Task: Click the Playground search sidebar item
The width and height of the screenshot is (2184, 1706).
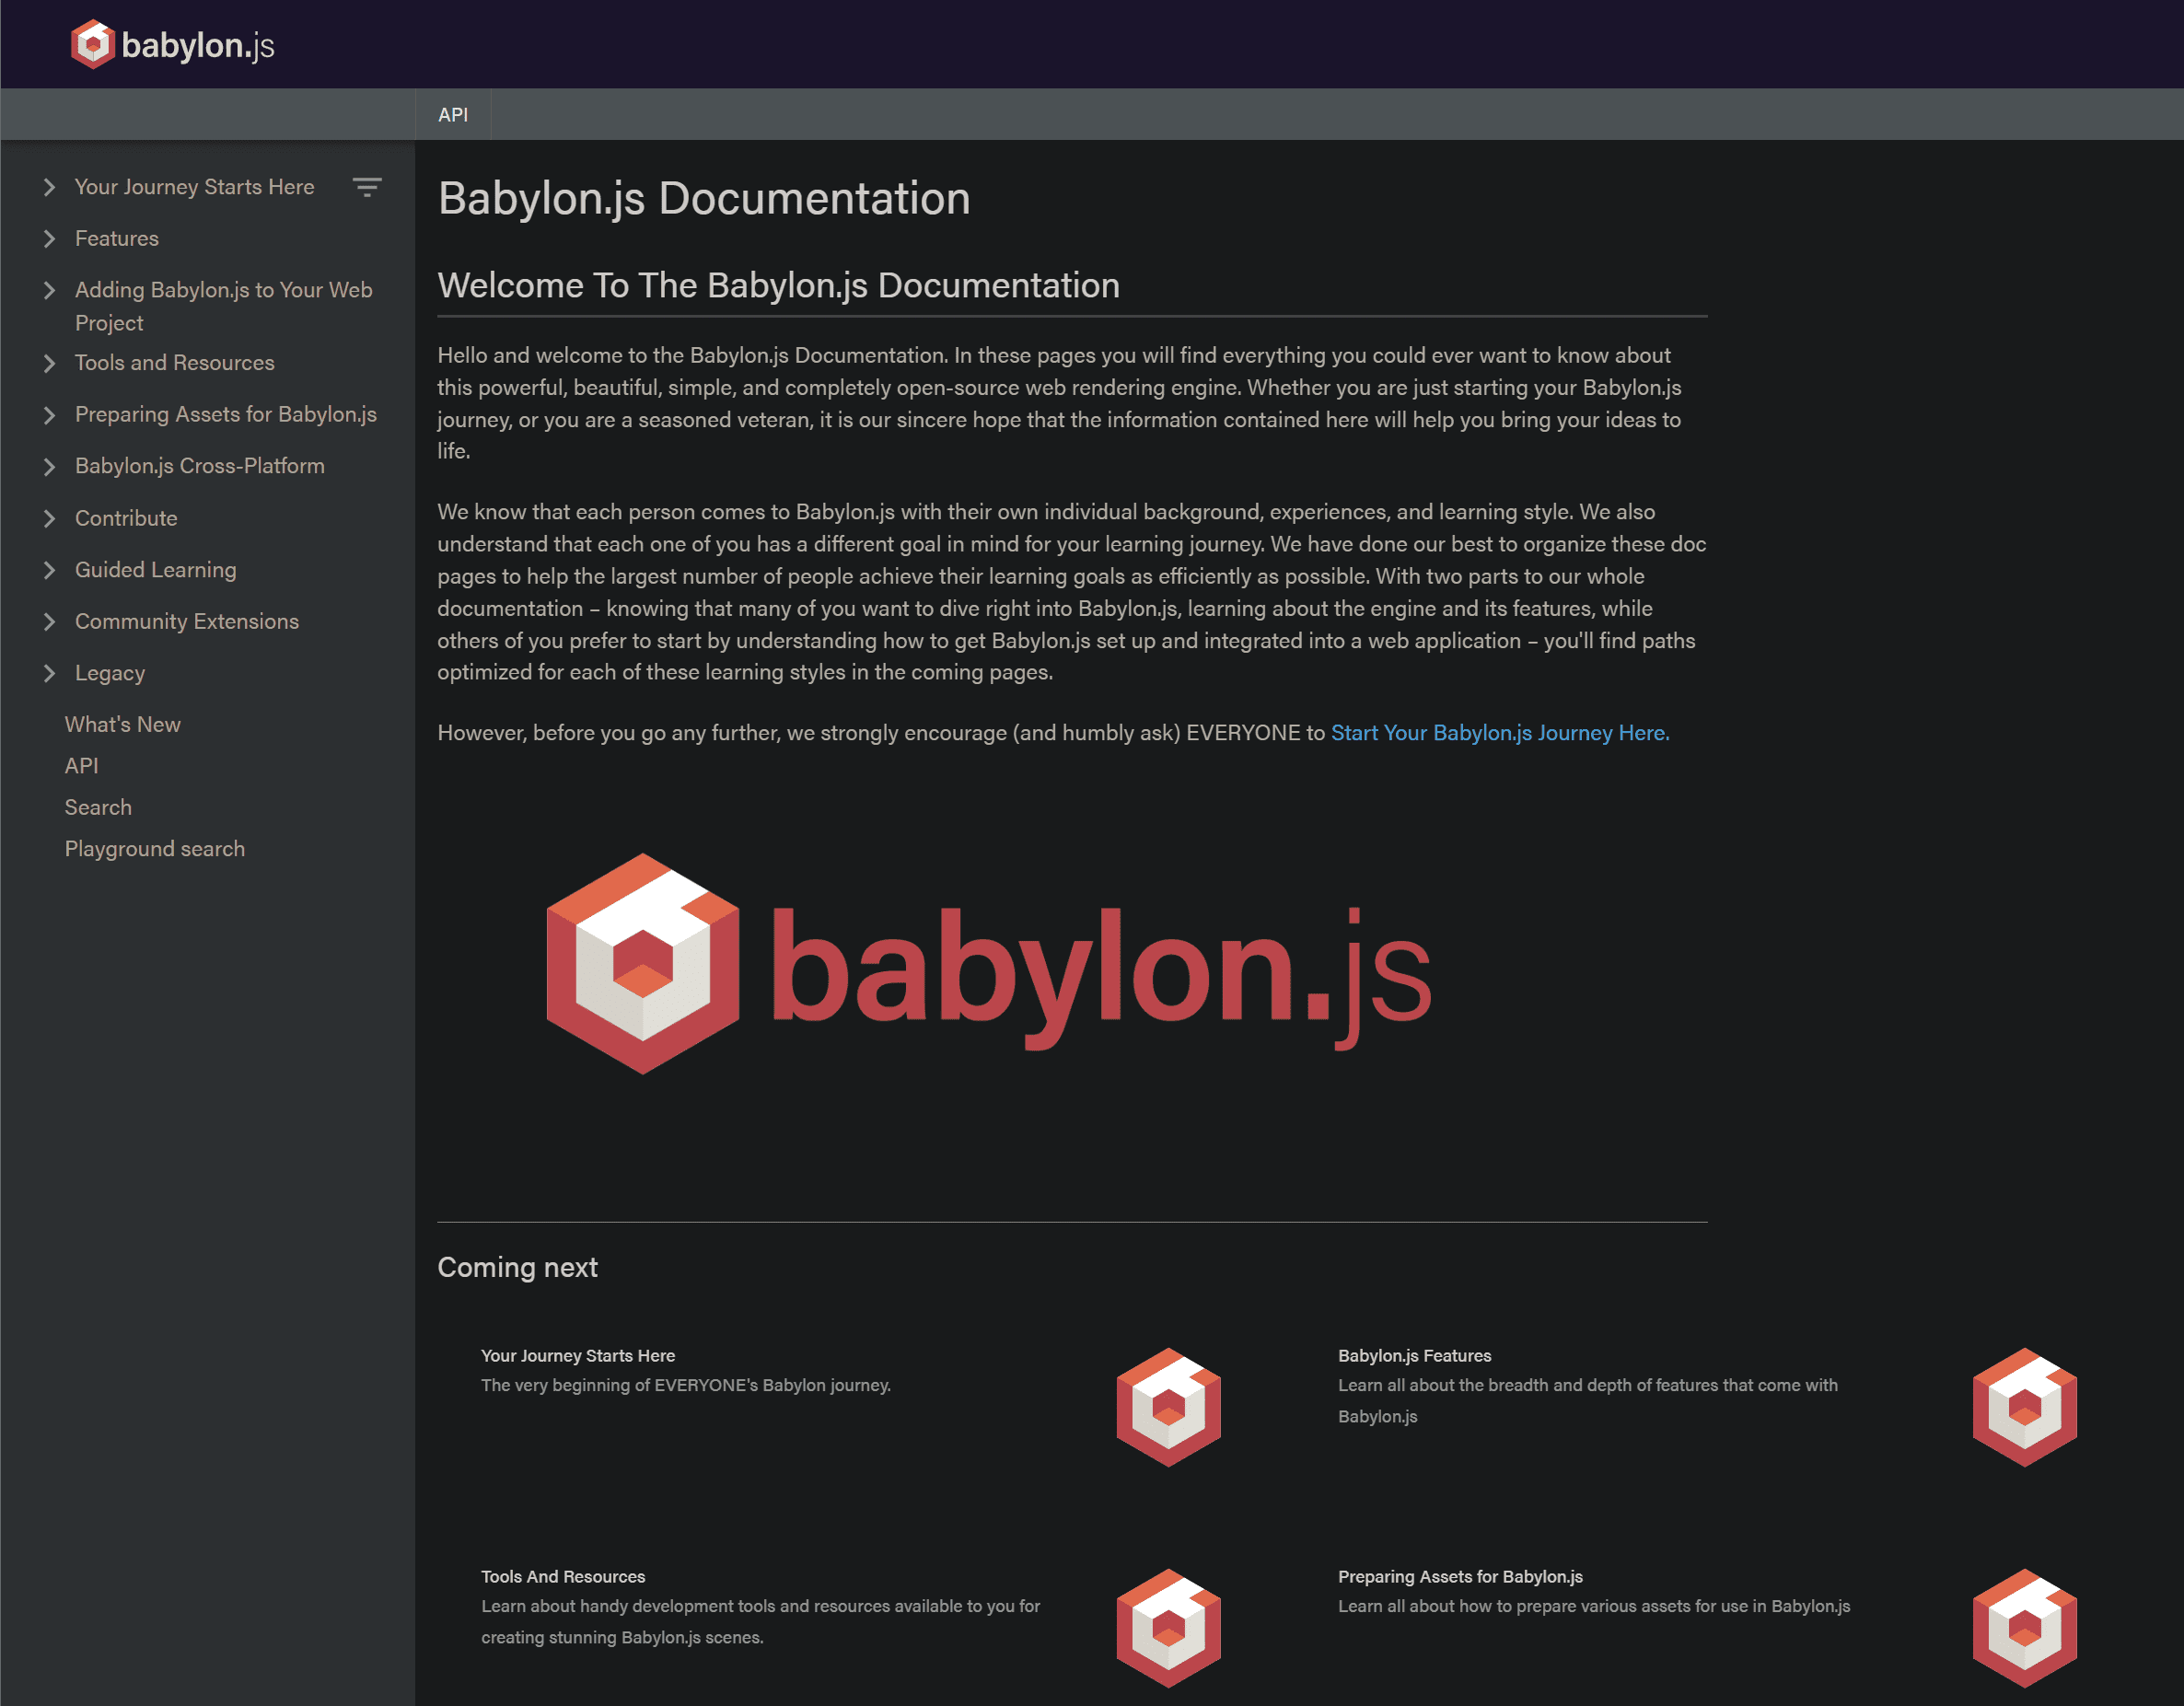Action: click(x=156, y=848)
